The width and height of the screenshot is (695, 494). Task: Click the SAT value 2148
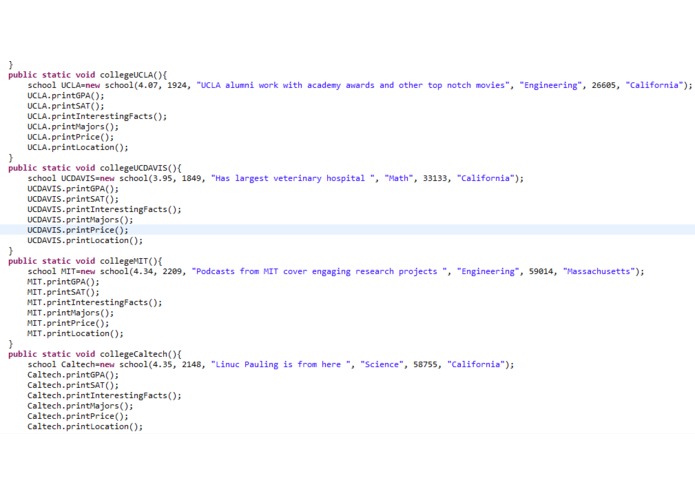[x=191, y=364]
